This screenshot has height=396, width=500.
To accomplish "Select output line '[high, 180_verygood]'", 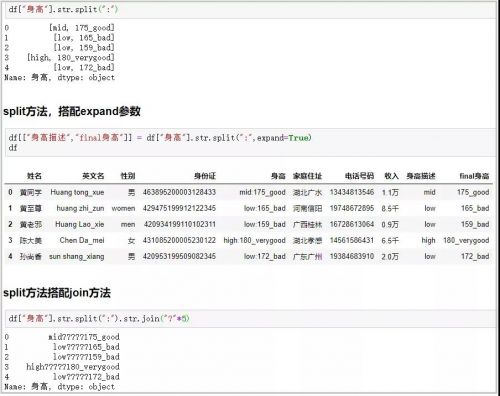I will click(71, 58).
